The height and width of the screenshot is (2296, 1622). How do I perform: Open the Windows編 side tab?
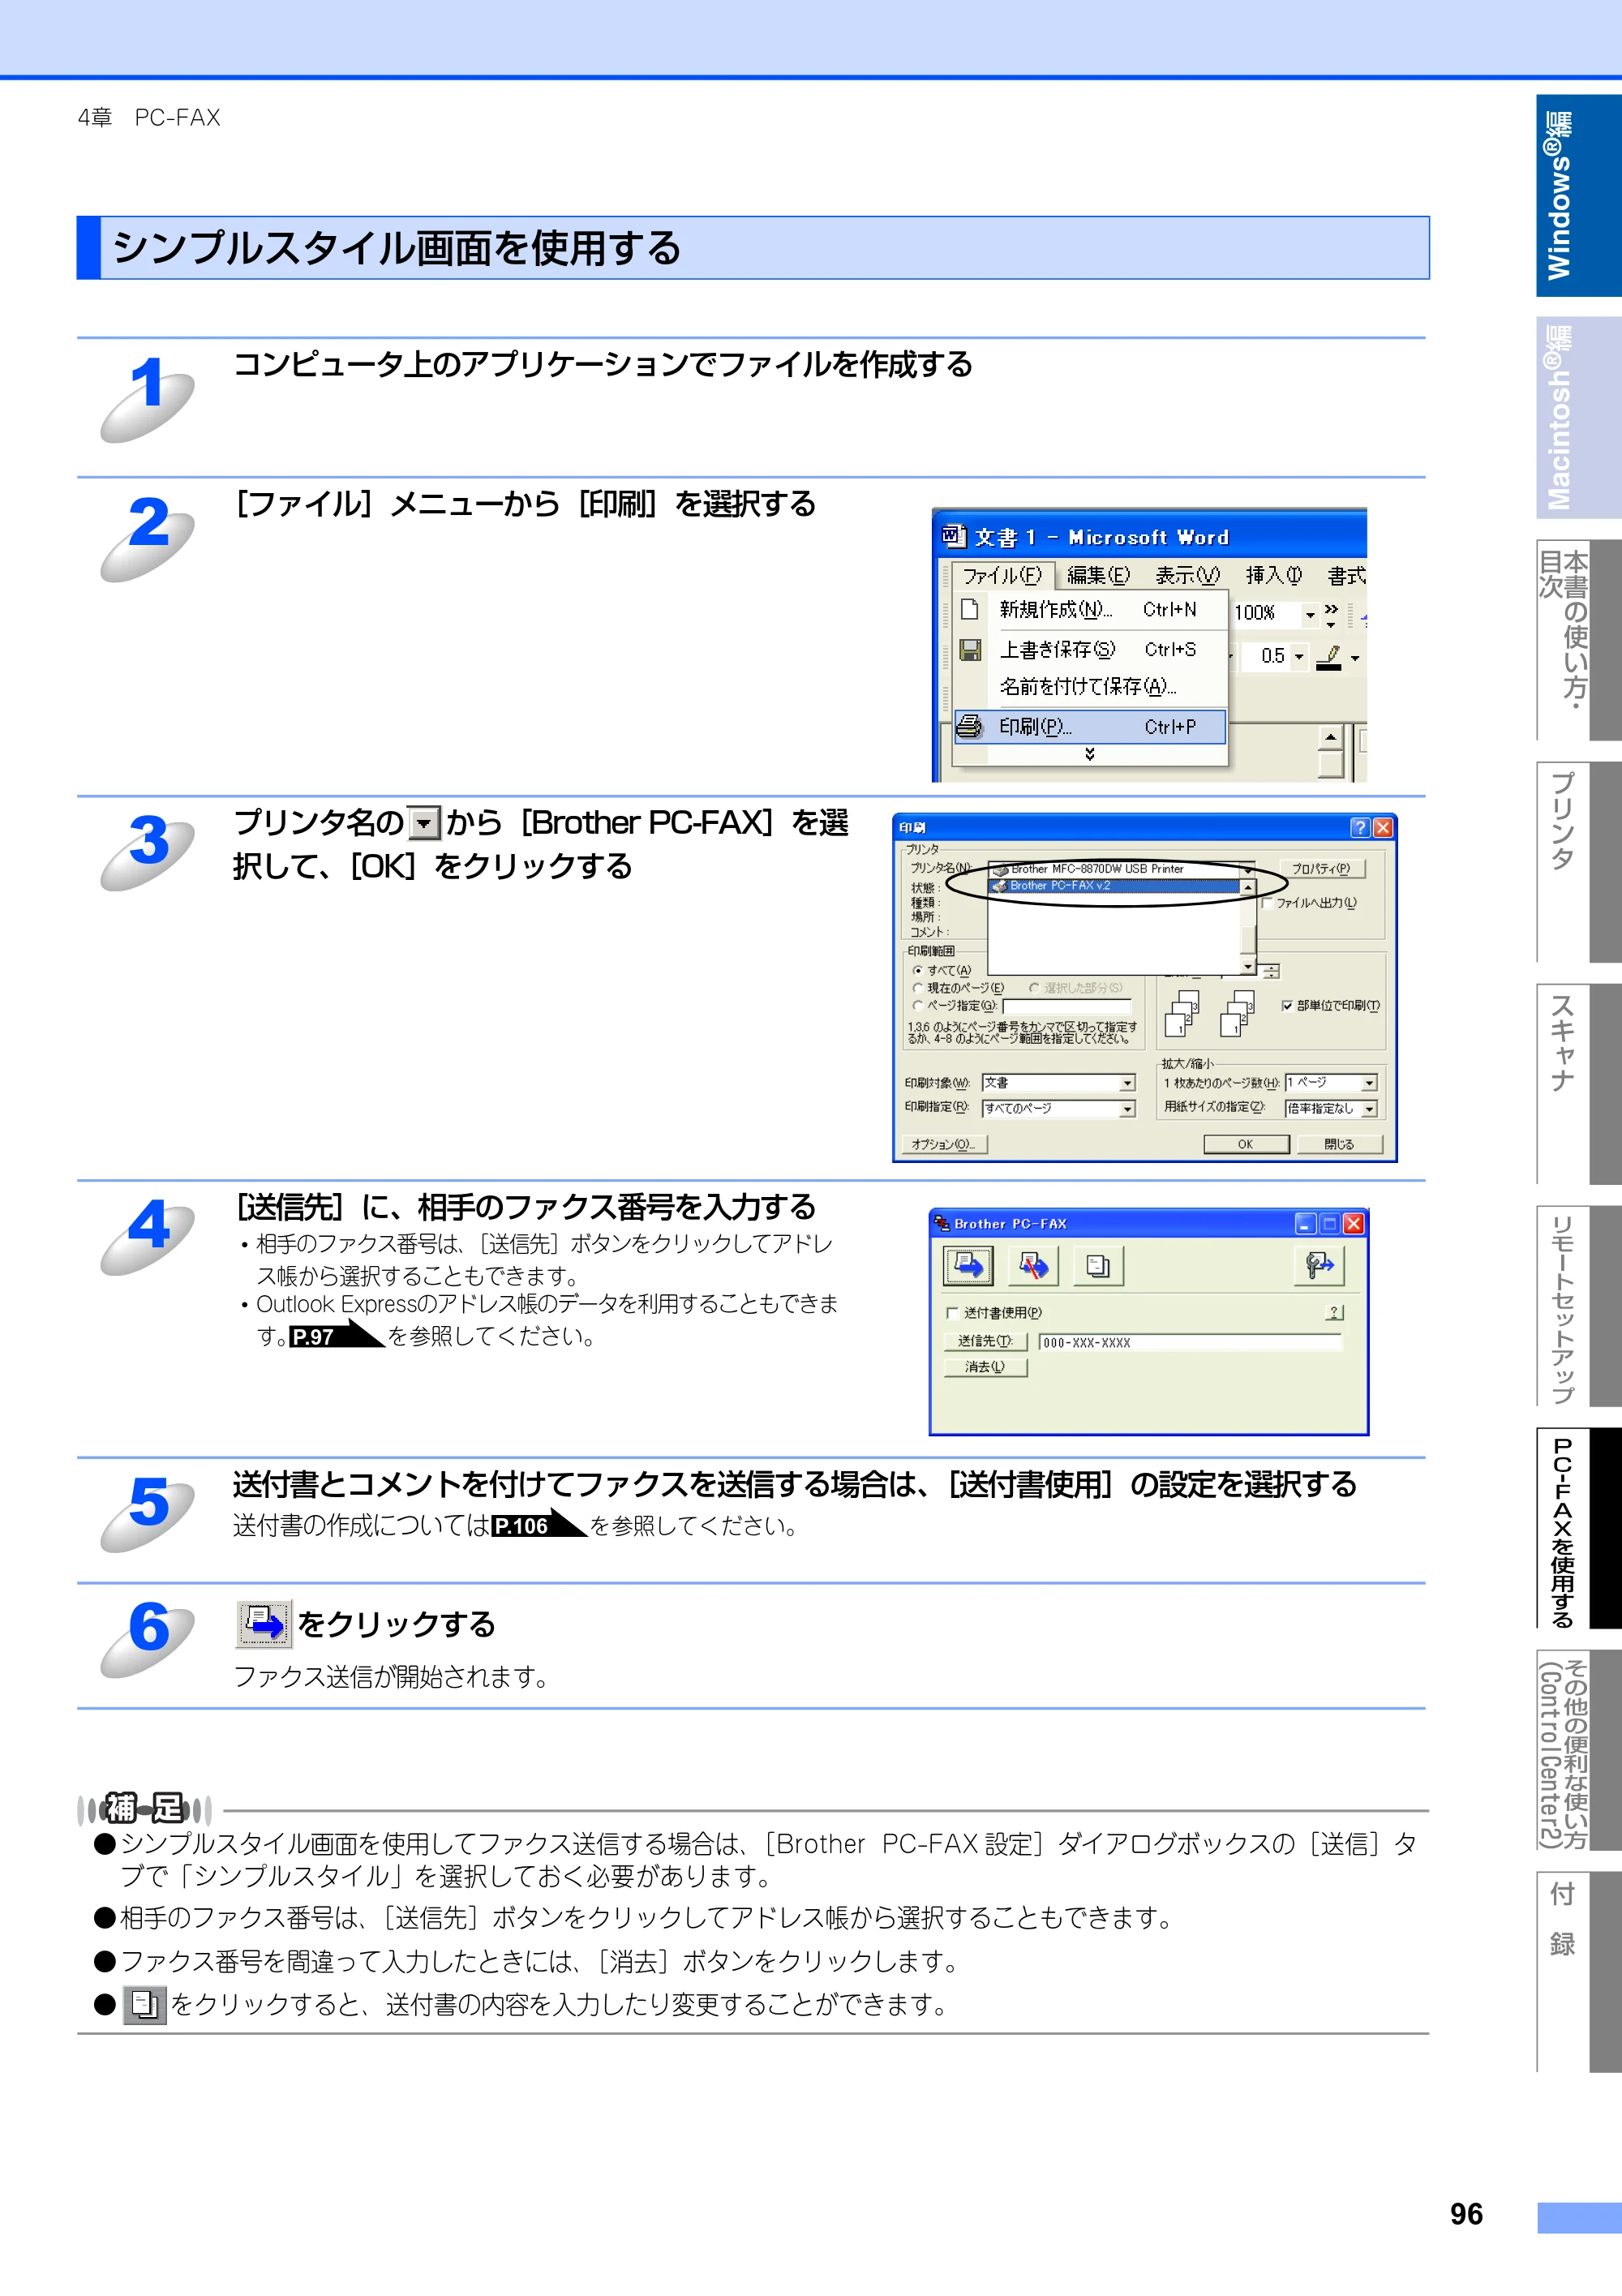(x=1578, y=196)
